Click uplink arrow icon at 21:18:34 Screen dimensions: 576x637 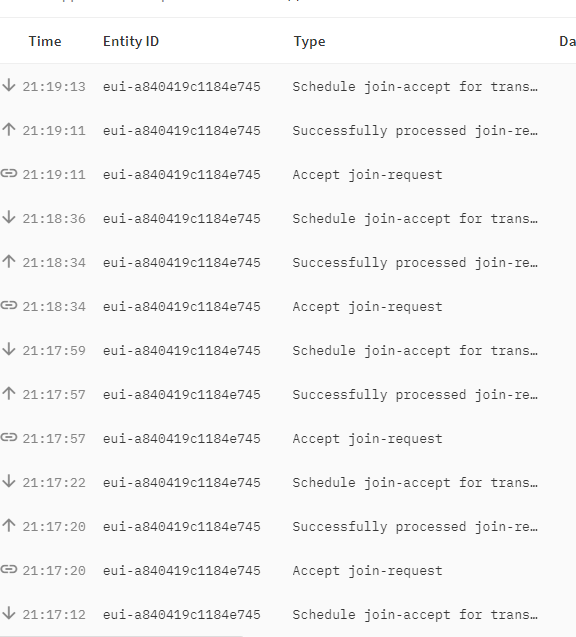click(9, 261)
